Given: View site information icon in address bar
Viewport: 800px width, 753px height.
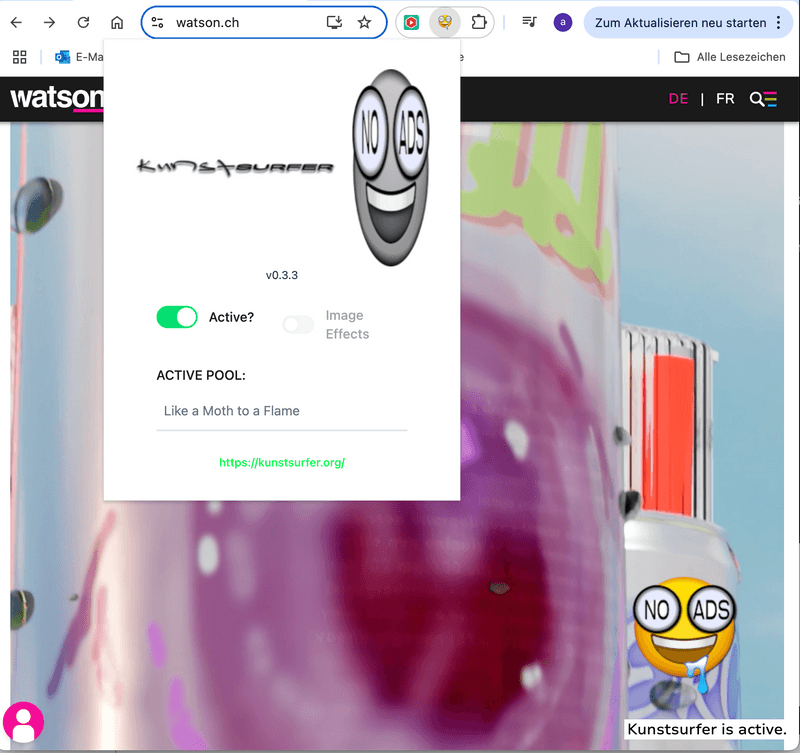Looking at the screenshot, I should click(x=158, y=22).
